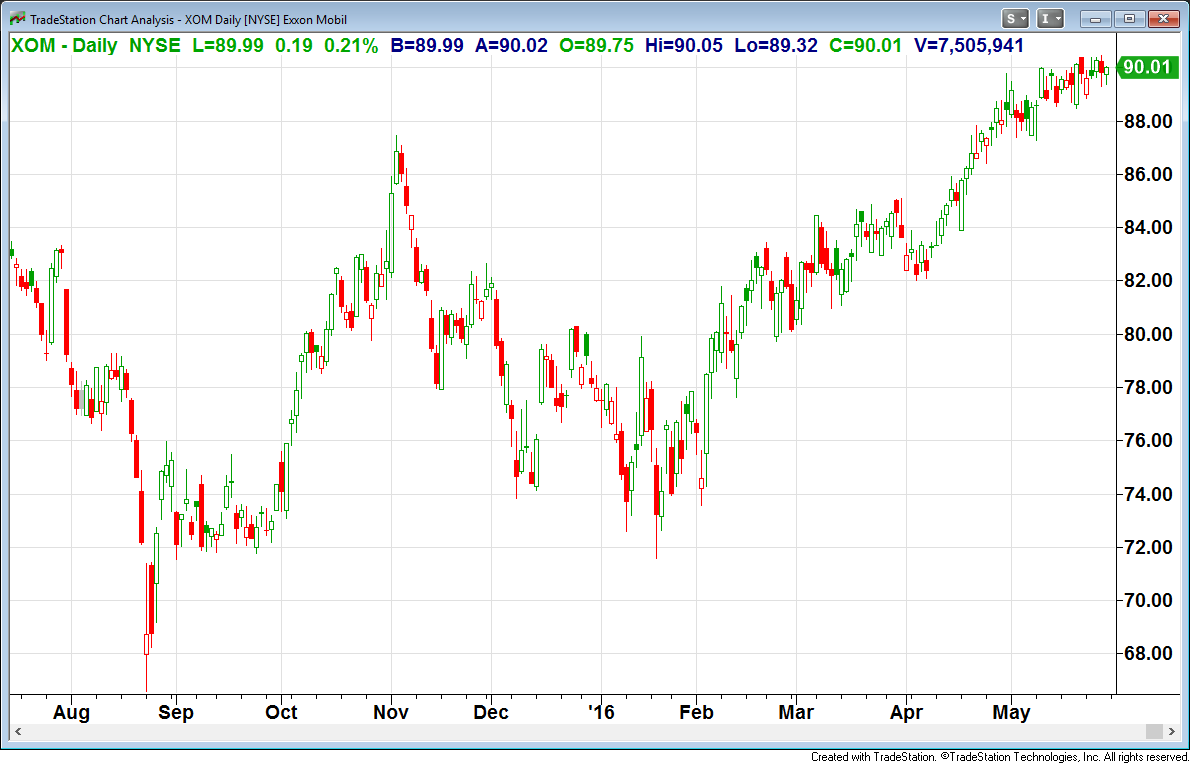
Task: Click the 70.00 price axis label
Action: (1146, 601)
